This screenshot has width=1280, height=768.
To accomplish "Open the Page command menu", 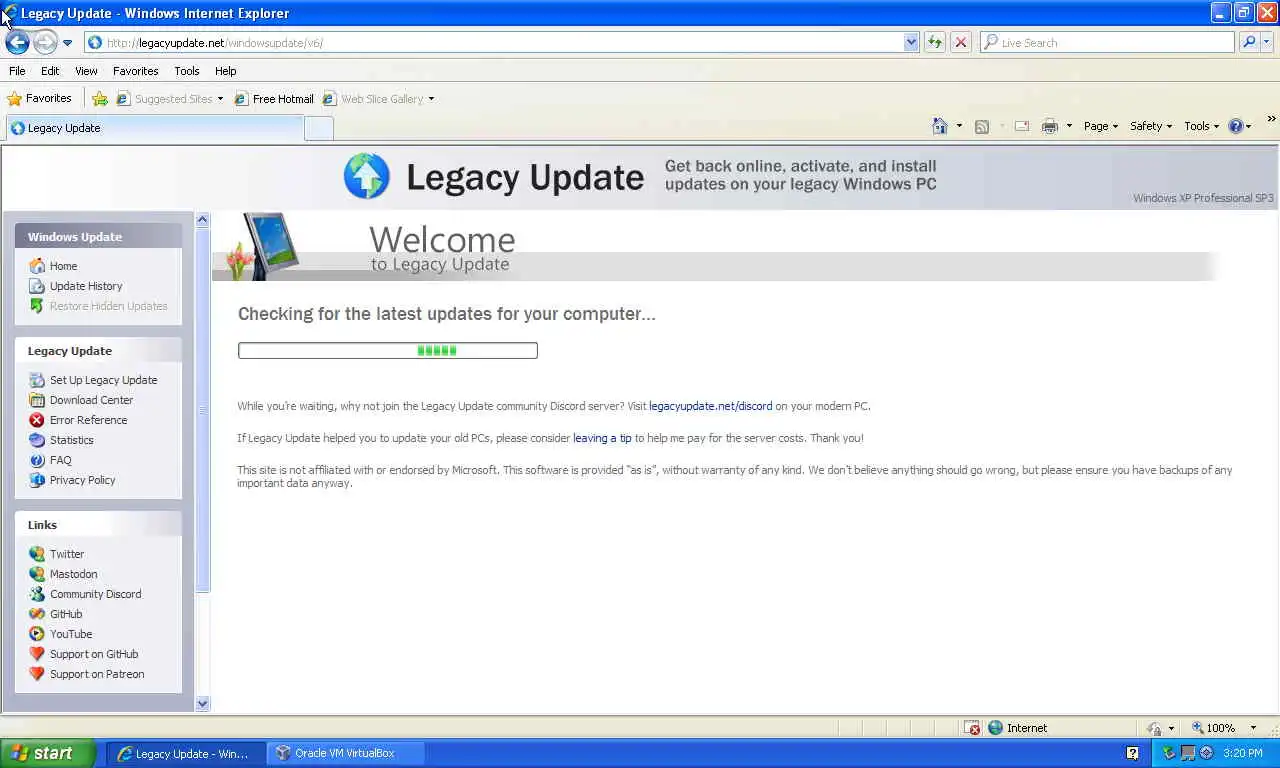I will [x=1101, y=126].
